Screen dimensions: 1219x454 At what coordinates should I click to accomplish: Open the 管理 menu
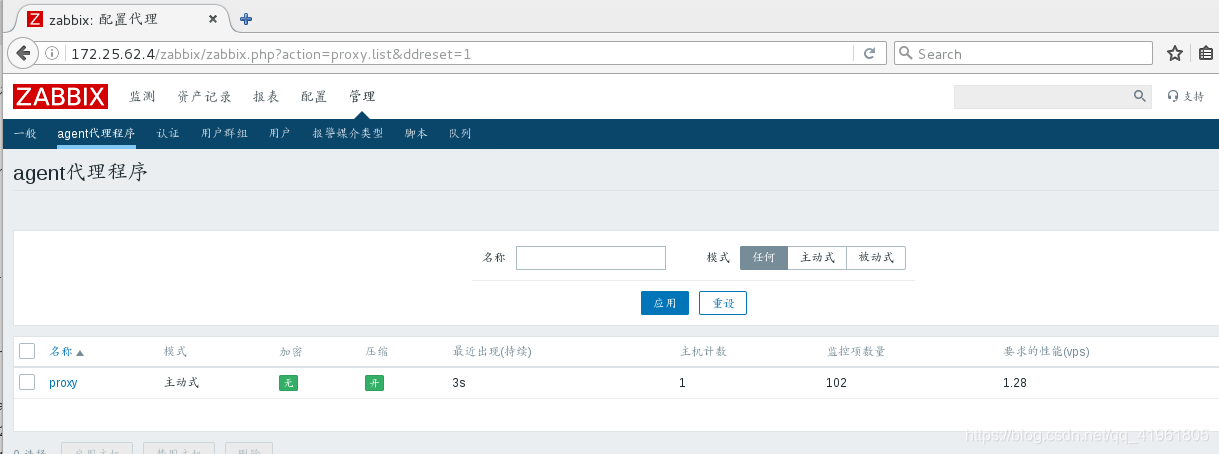[362, 96]
